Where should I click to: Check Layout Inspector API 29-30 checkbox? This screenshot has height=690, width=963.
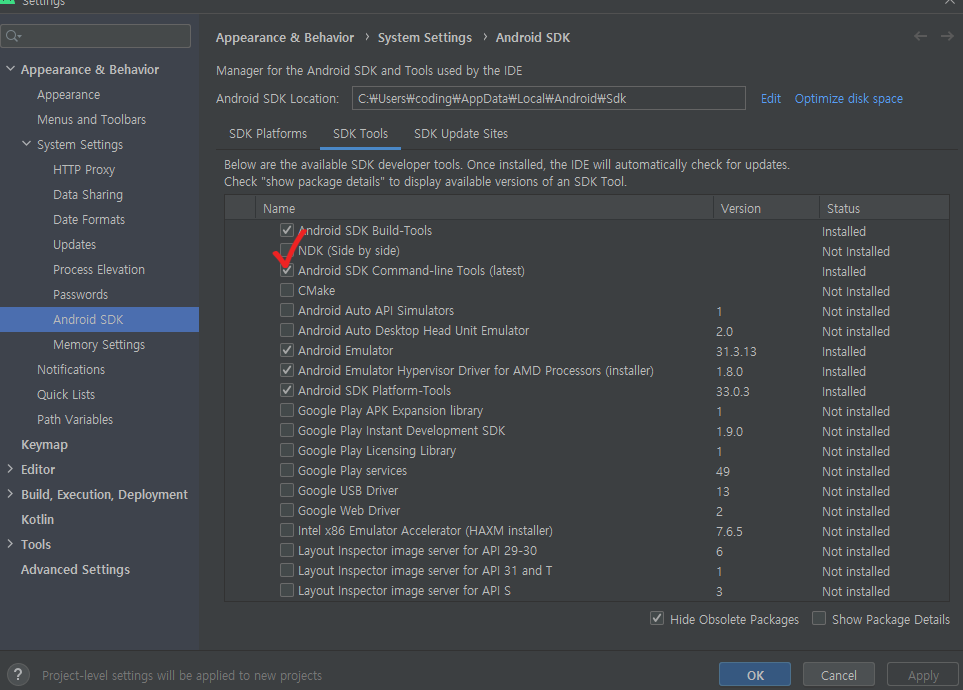pos(287,550)
